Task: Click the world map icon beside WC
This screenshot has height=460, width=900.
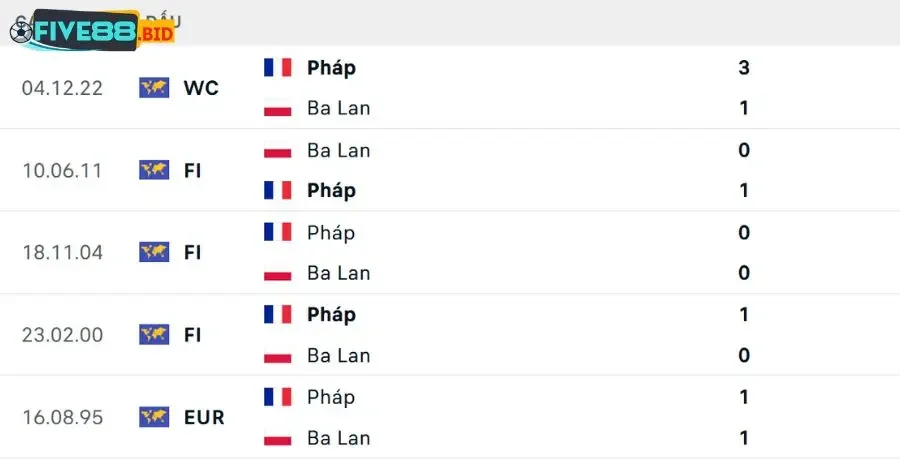Action: coord(154,88)
